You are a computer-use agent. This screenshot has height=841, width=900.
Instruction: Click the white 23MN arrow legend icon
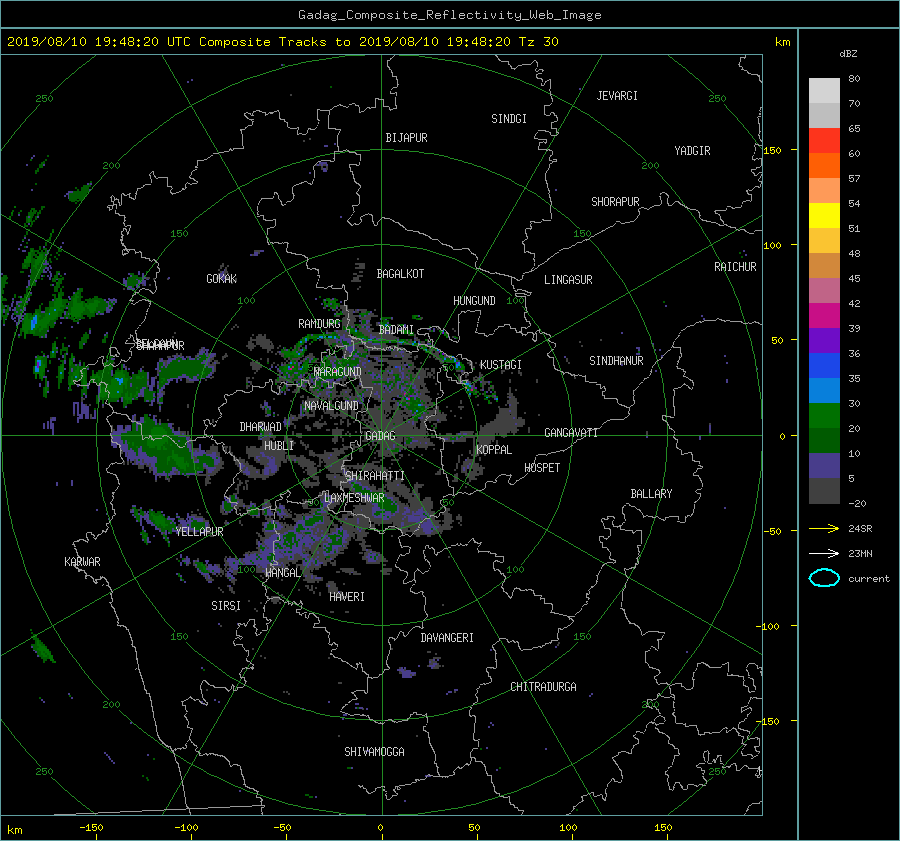coord(824,553)
